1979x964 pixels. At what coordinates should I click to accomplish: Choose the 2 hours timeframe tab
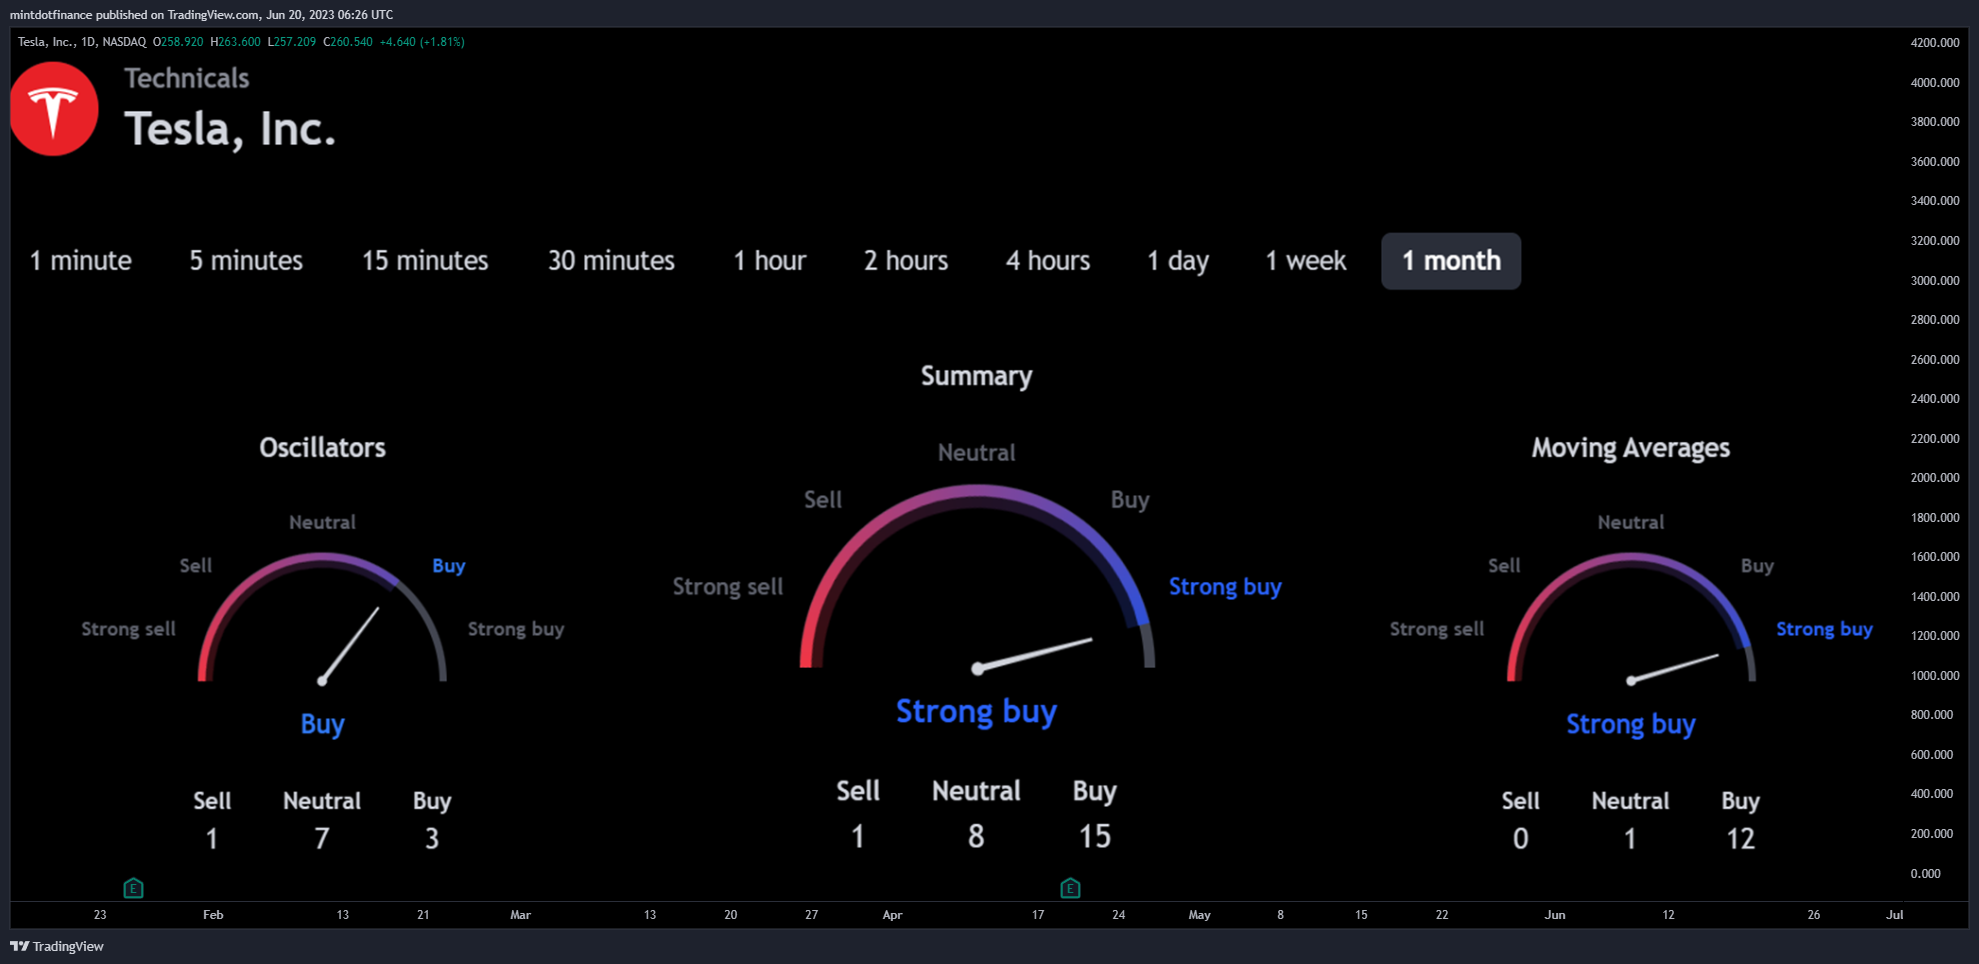[906, 261]
